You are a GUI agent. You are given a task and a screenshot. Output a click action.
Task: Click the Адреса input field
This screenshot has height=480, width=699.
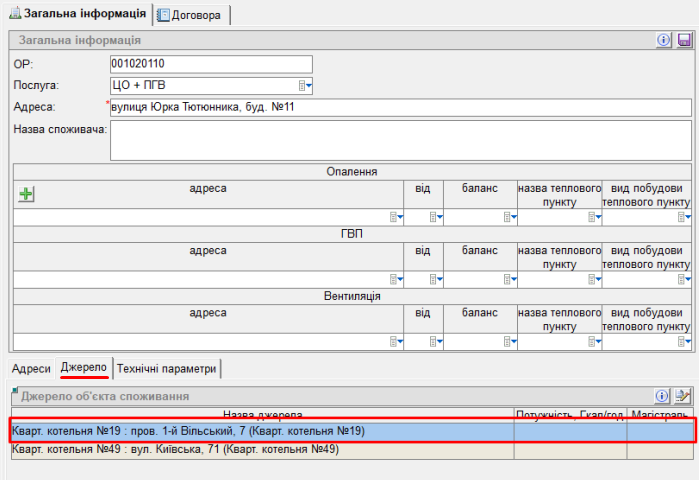click(x=400, y=108)
